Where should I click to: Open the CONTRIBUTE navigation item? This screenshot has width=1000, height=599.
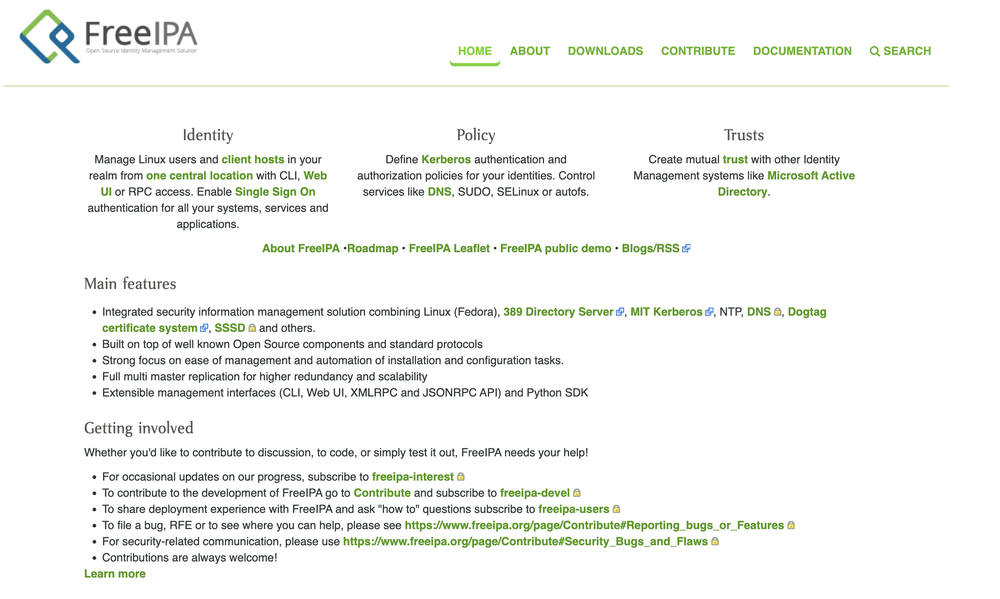698,51
